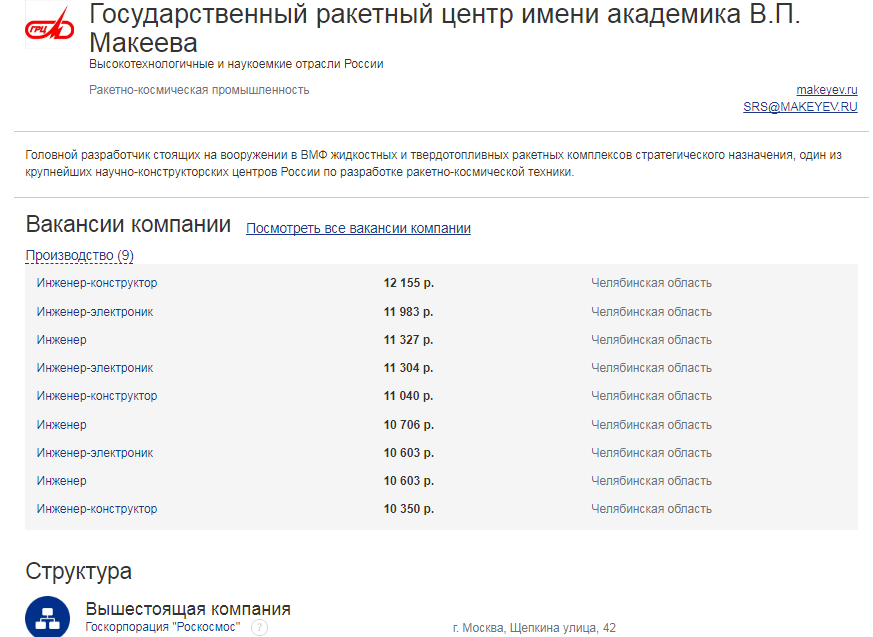Click the 10 706 р. salary value

[x=409, y=425]
